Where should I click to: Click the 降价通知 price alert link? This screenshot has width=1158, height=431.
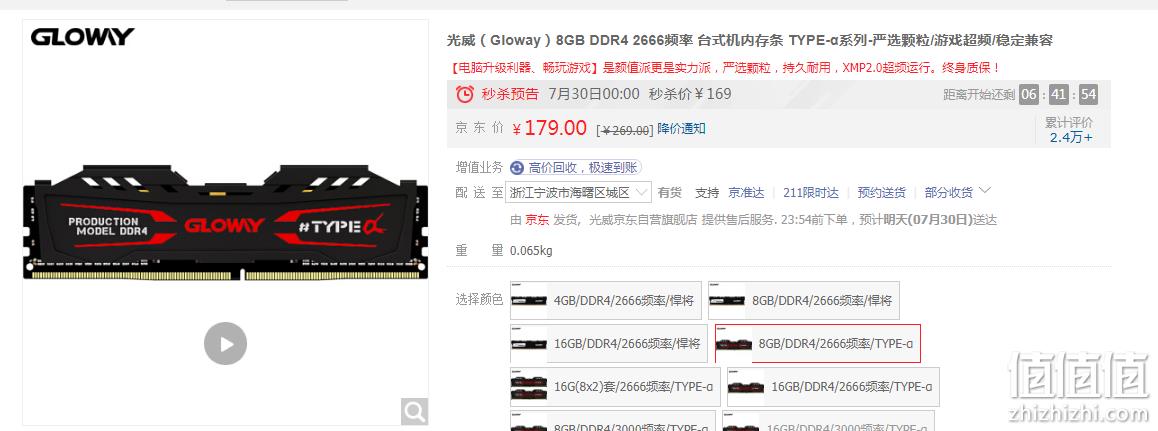(682, 128)
